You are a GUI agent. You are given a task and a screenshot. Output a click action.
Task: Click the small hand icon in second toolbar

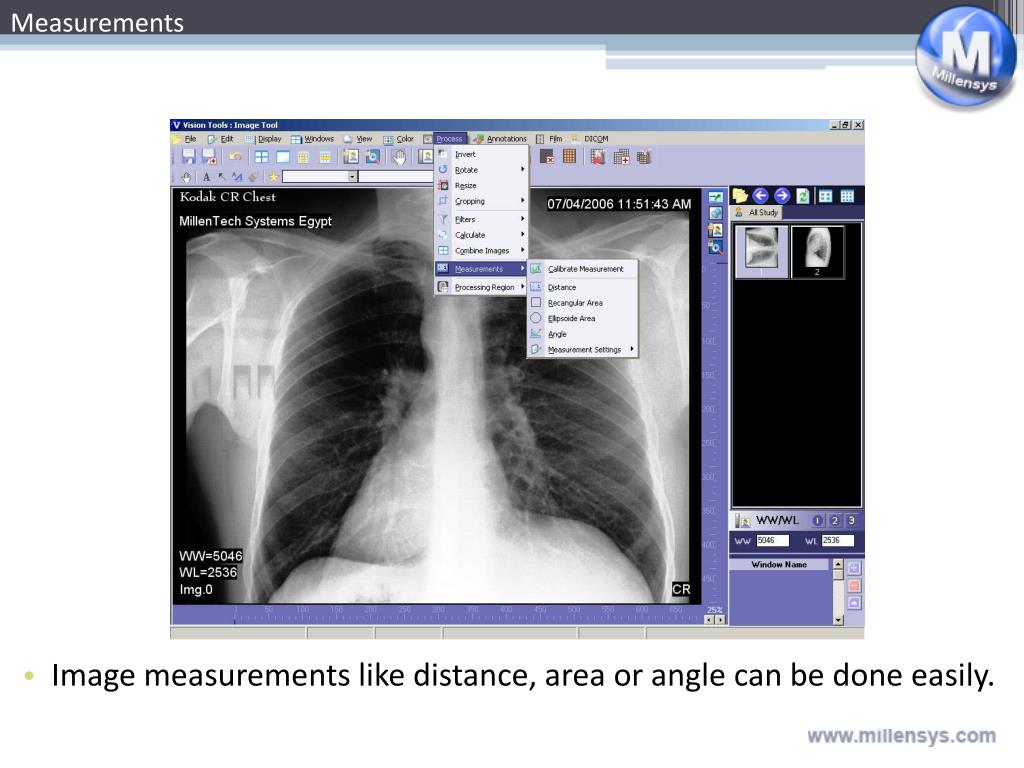[x=187, y=177]
